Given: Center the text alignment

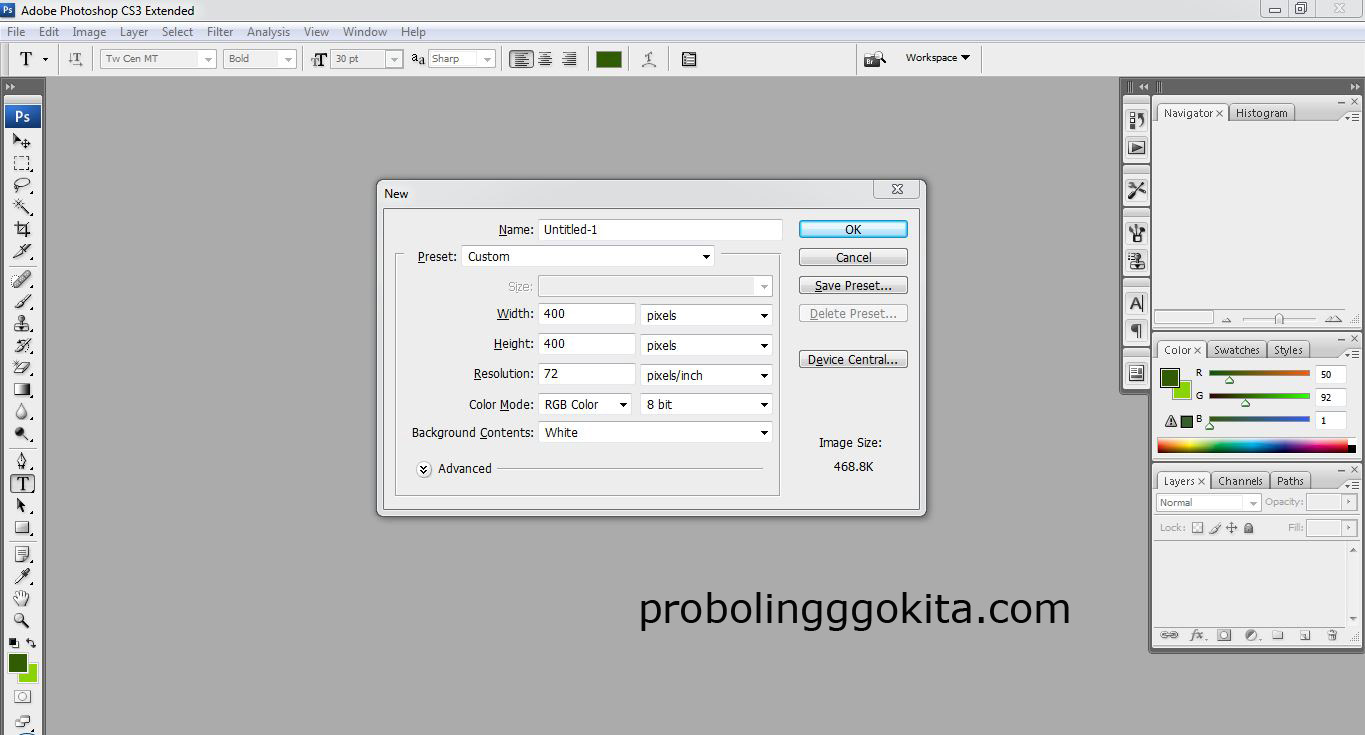Looking at the screenshot, I should pyautogui.click(x=545, y=59).
